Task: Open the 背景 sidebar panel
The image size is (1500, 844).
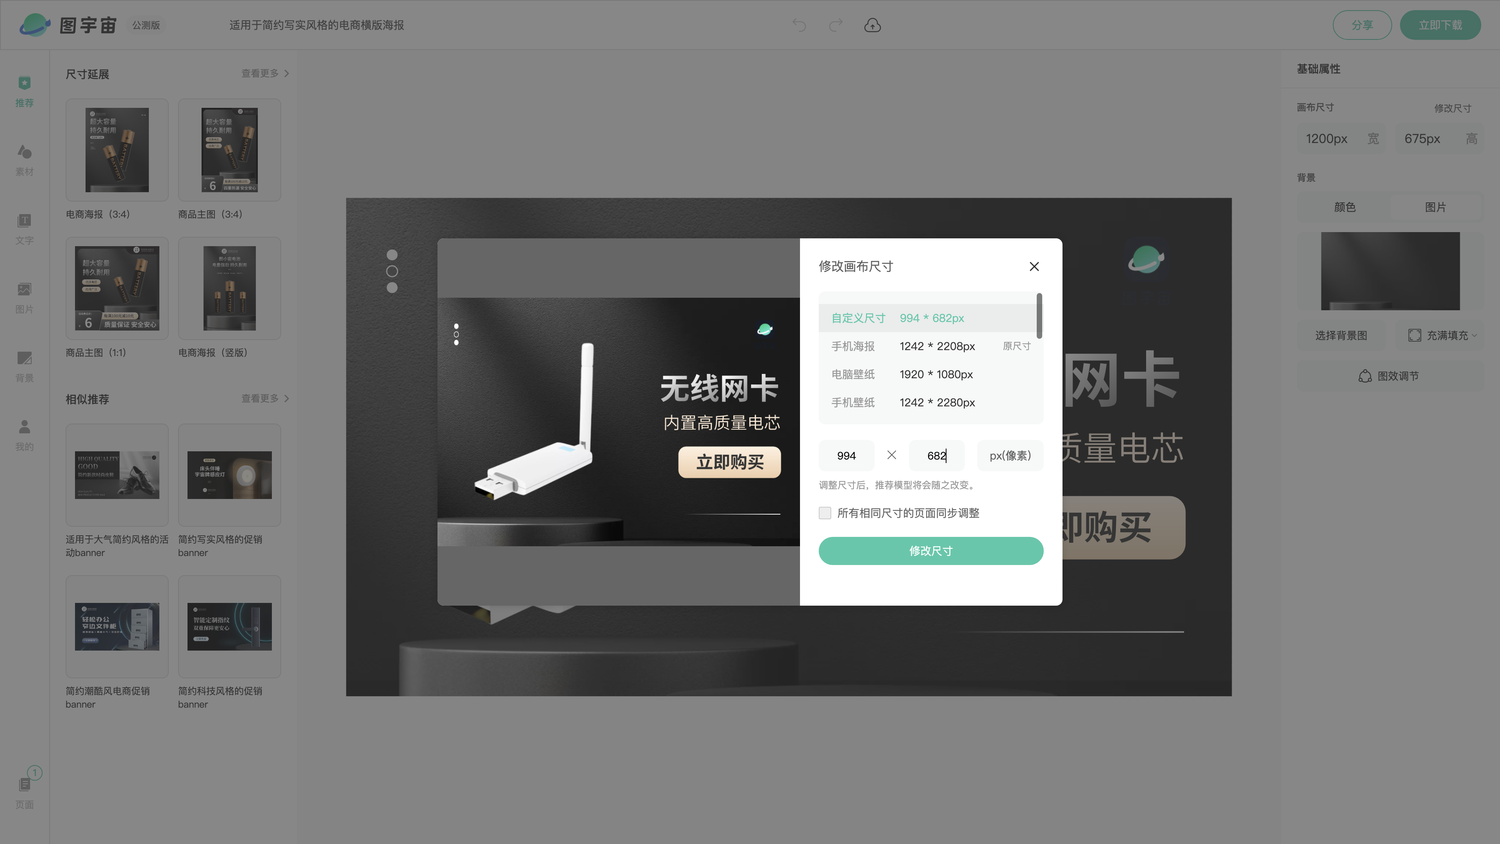Action: (24, 367)
